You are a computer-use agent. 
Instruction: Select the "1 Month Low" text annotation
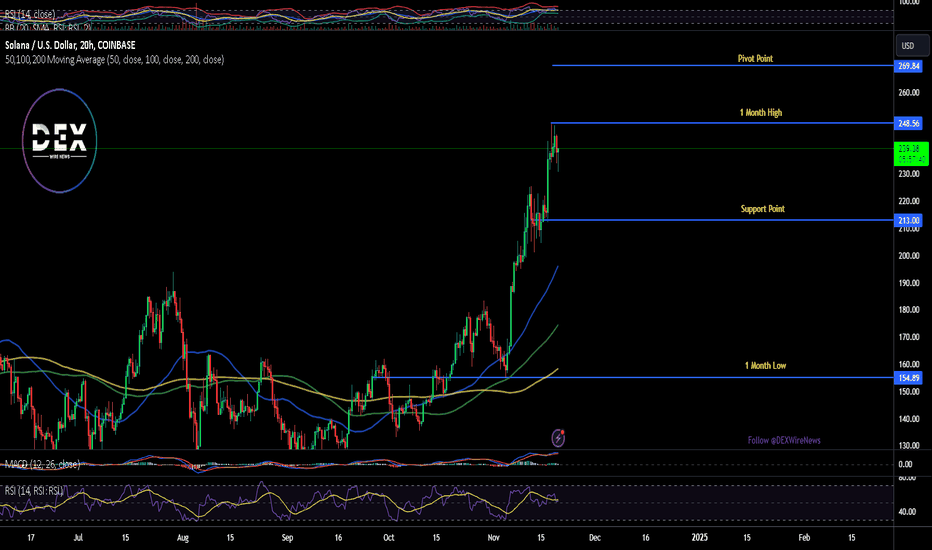[x=766, y=366]
